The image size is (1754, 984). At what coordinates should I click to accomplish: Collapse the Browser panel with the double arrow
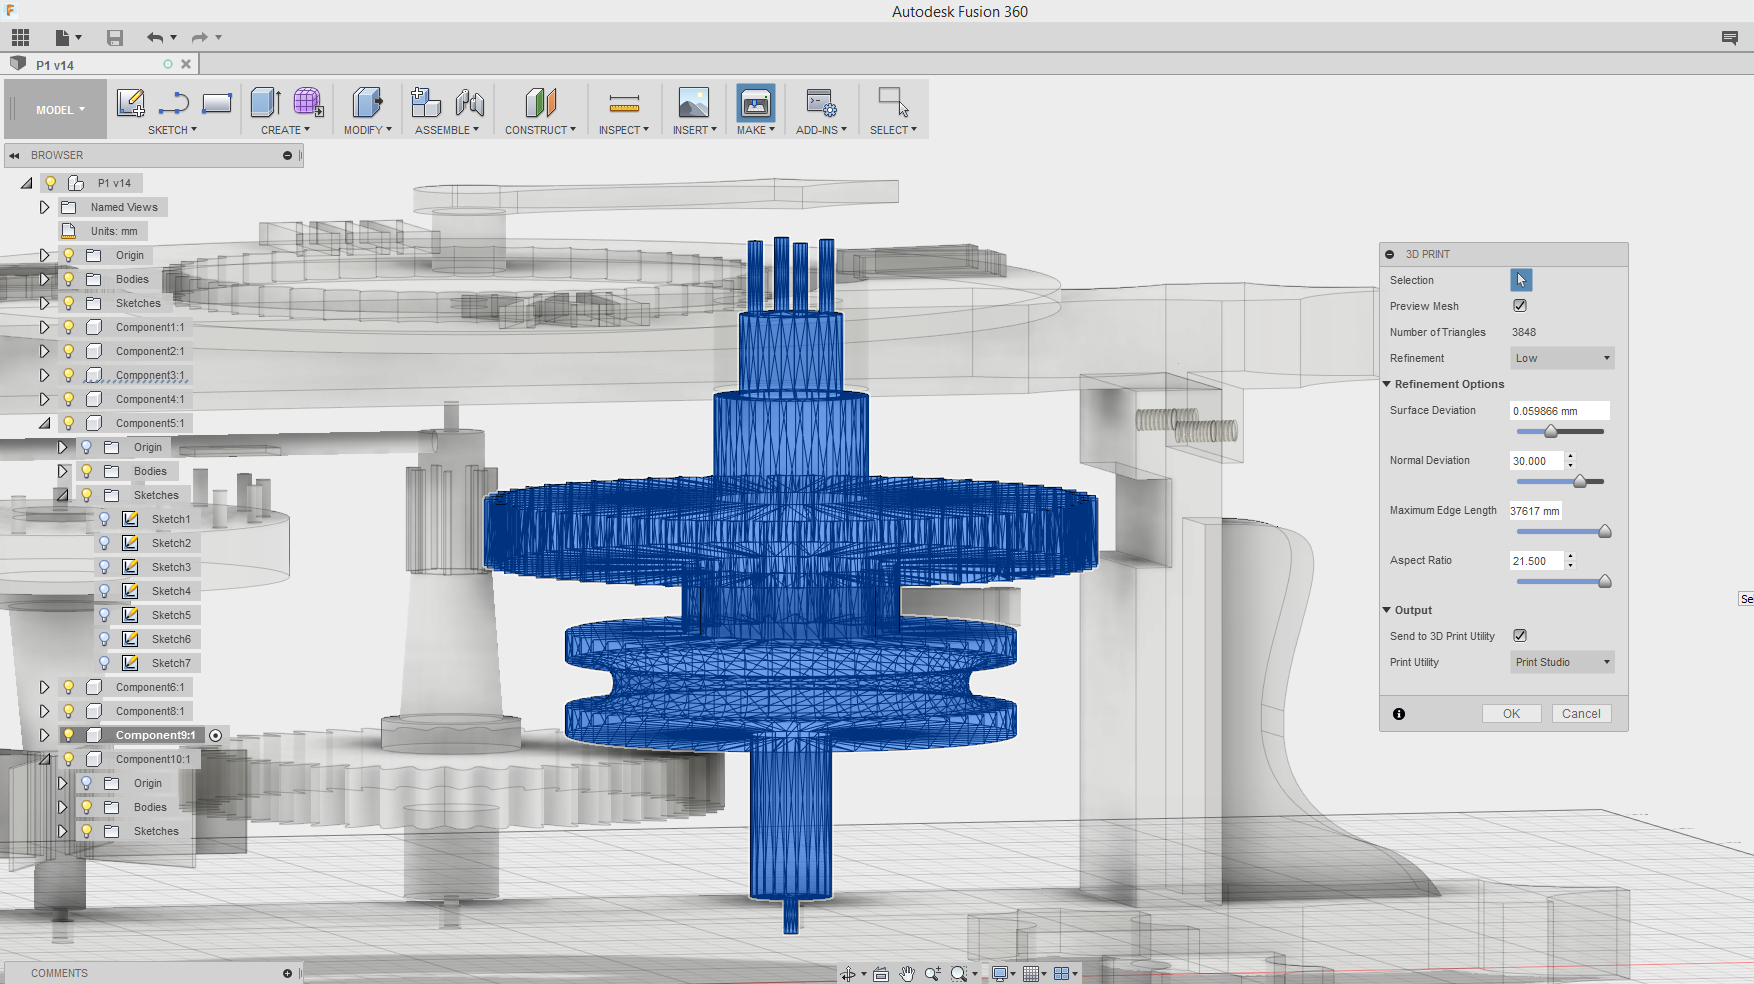(14, 155)
